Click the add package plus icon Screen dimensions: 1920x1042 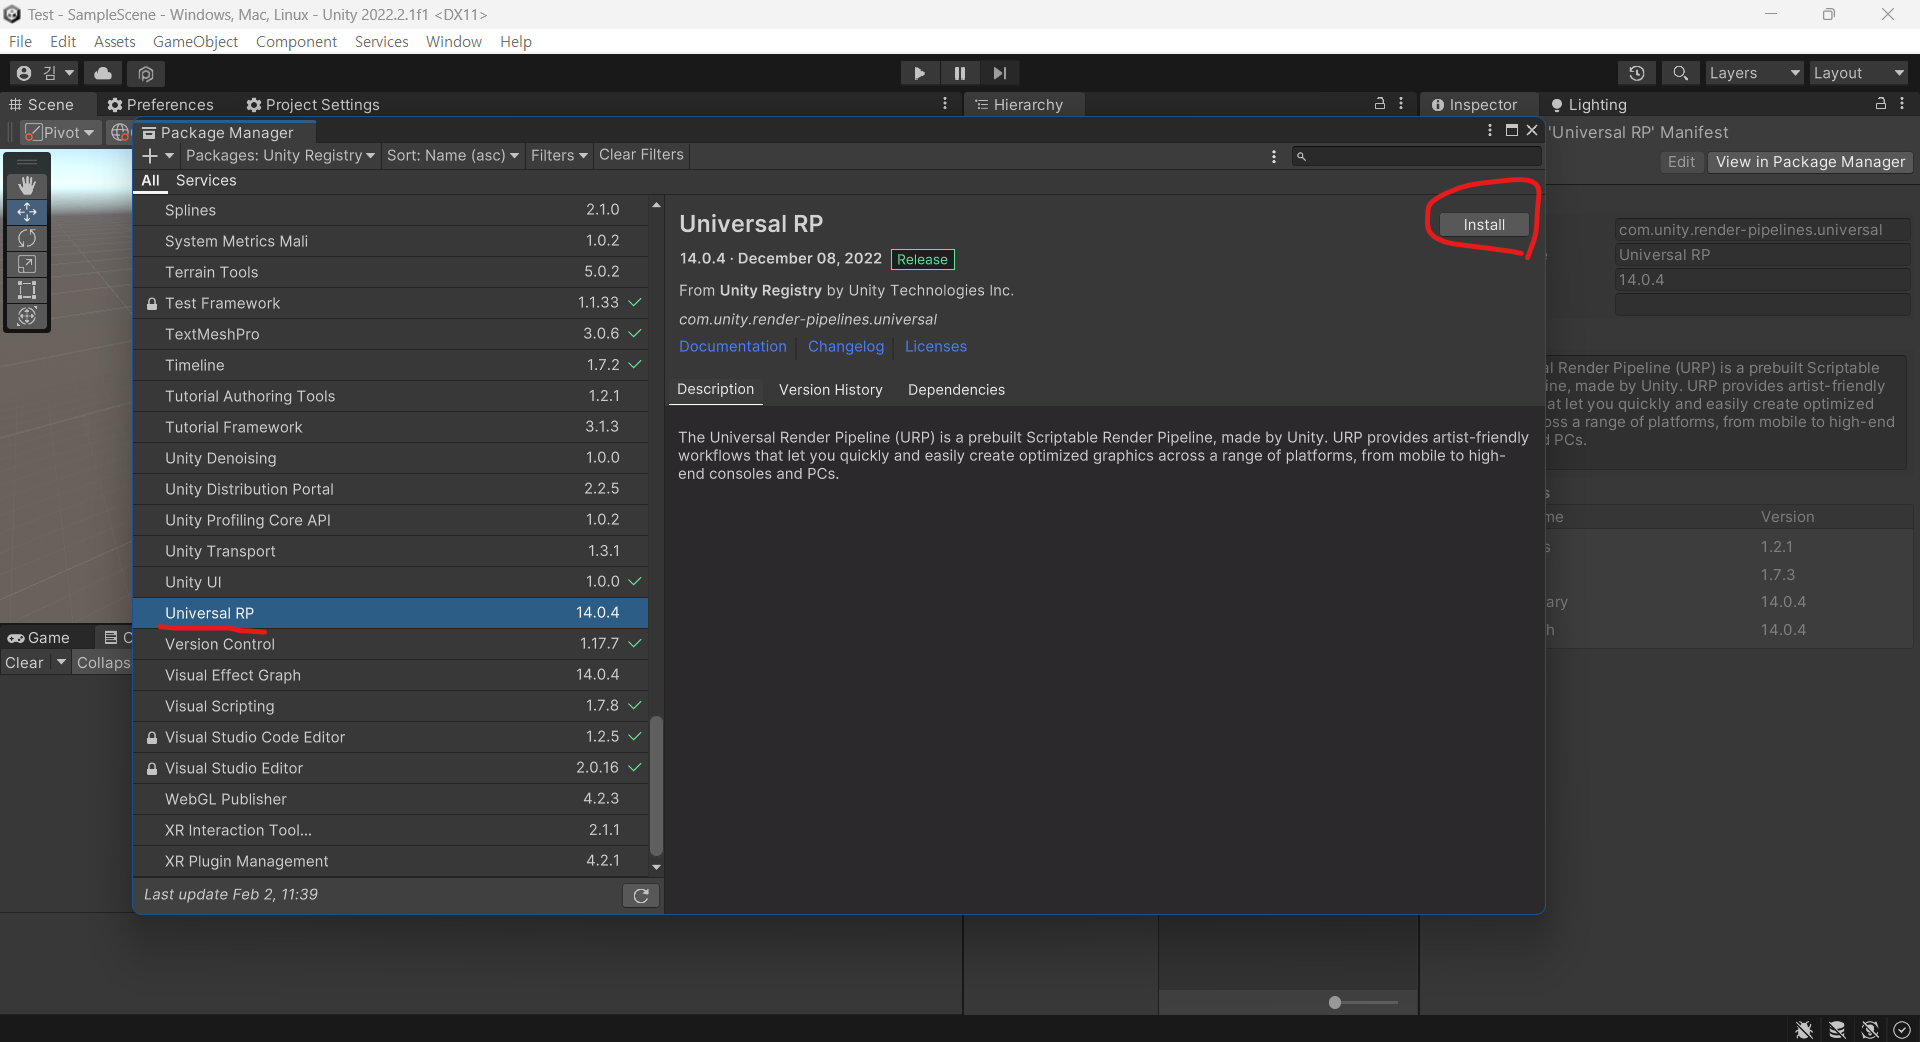[150, 156]
